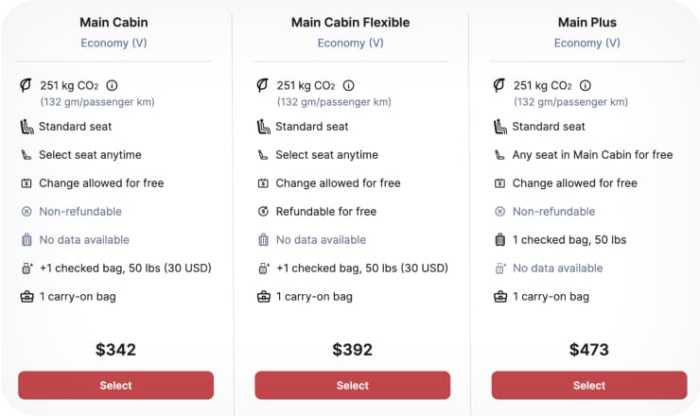Click the seat selection icon in Main Plus
Viewport: 700px width, 416px height.
click(500, 155)
